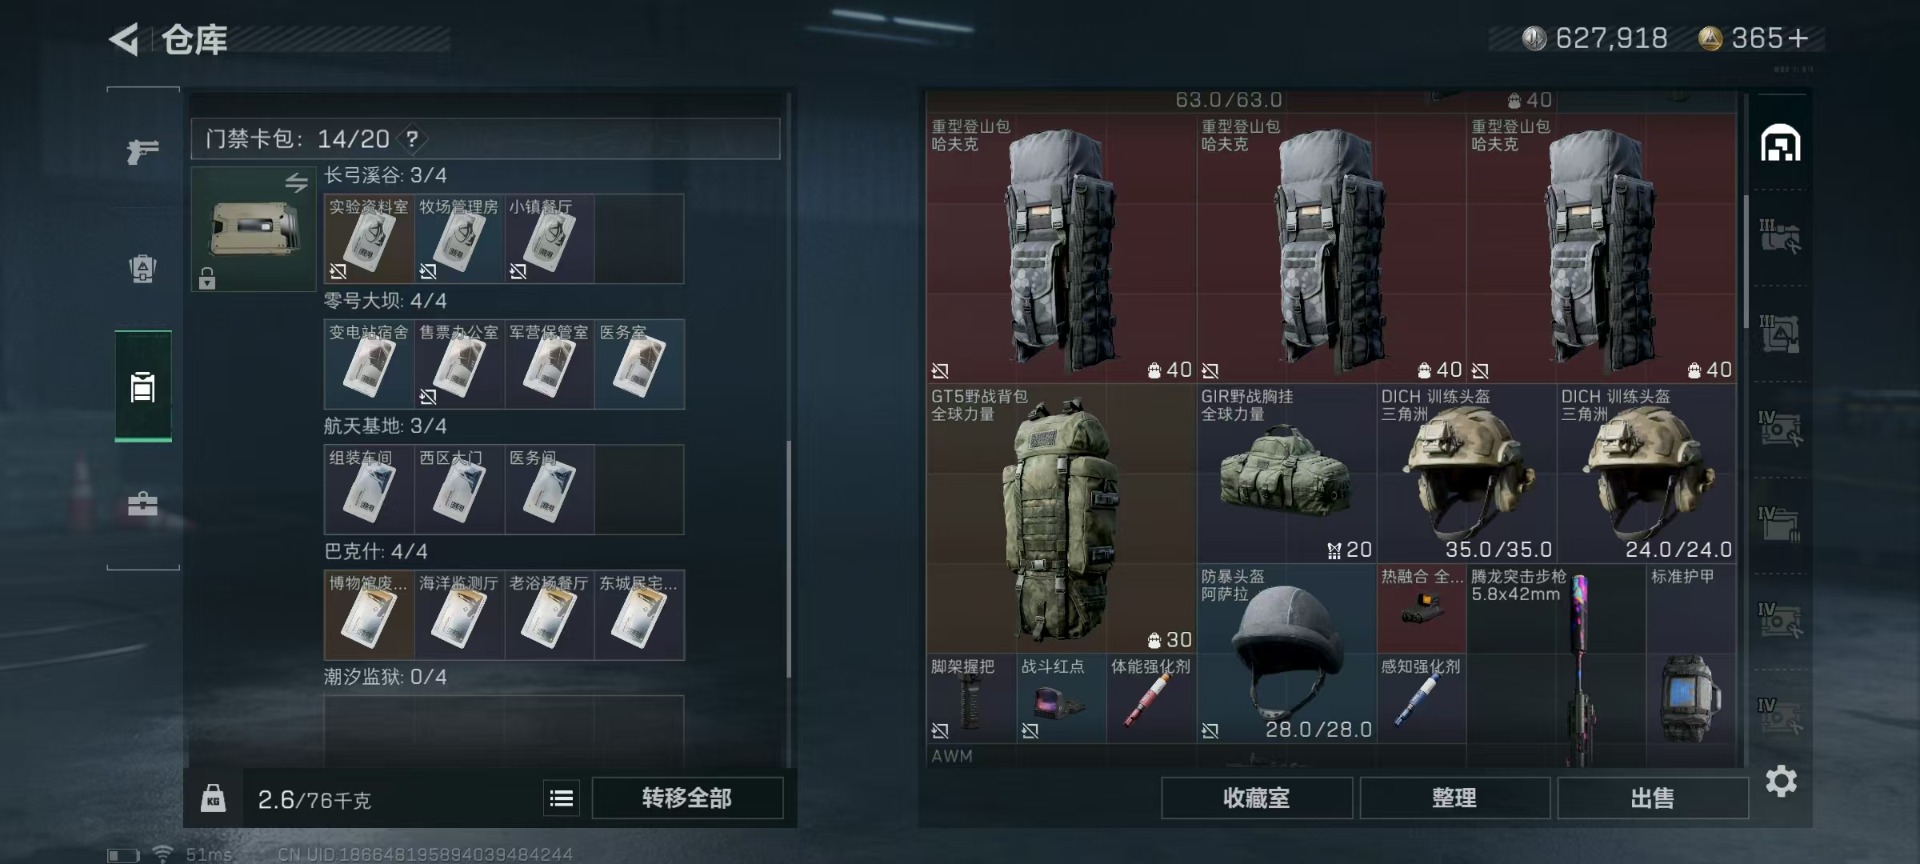The height and width of the screenshot is (864, 1920).
Task: Click the 出售 sell button
Action: (x=1652, y=798)
